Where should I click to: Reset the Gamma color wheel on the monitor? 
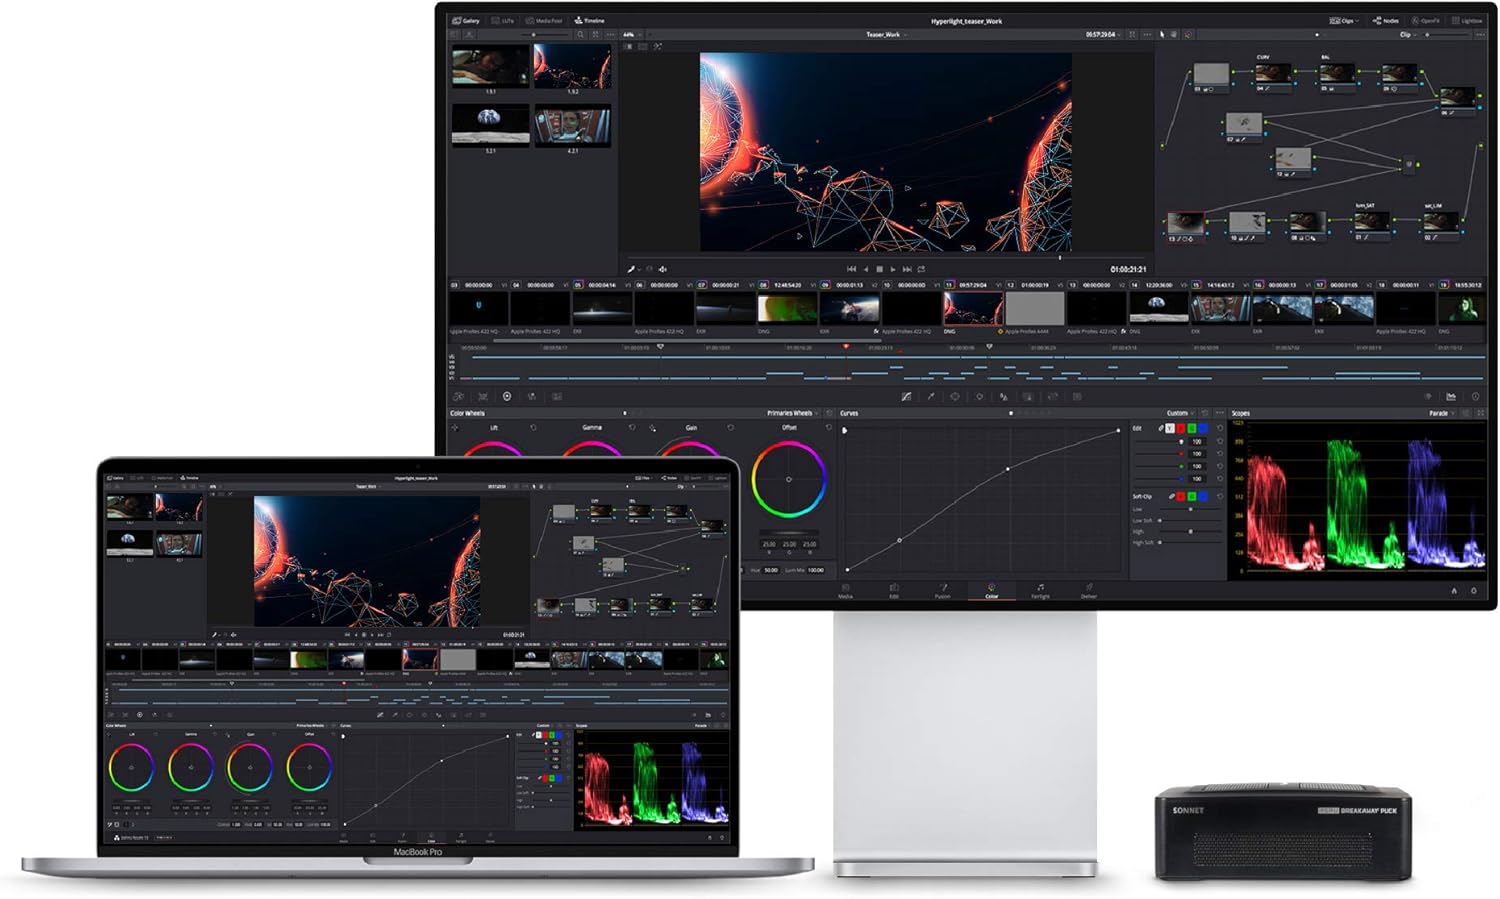coord(632,428)
